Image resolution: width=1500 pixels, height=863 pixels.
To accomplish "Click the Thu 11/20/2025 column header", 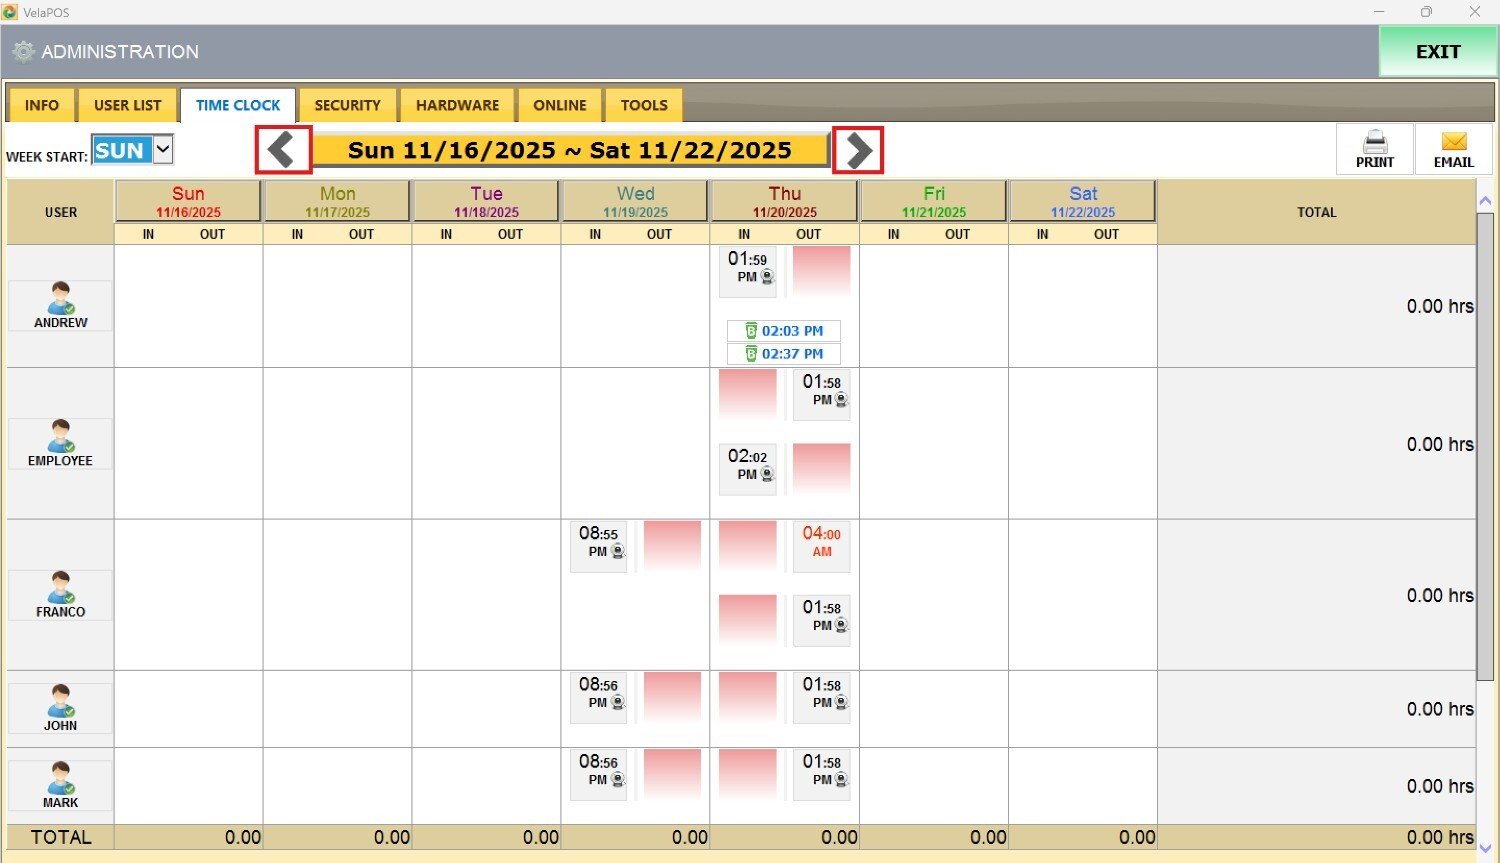I will 784,201.
